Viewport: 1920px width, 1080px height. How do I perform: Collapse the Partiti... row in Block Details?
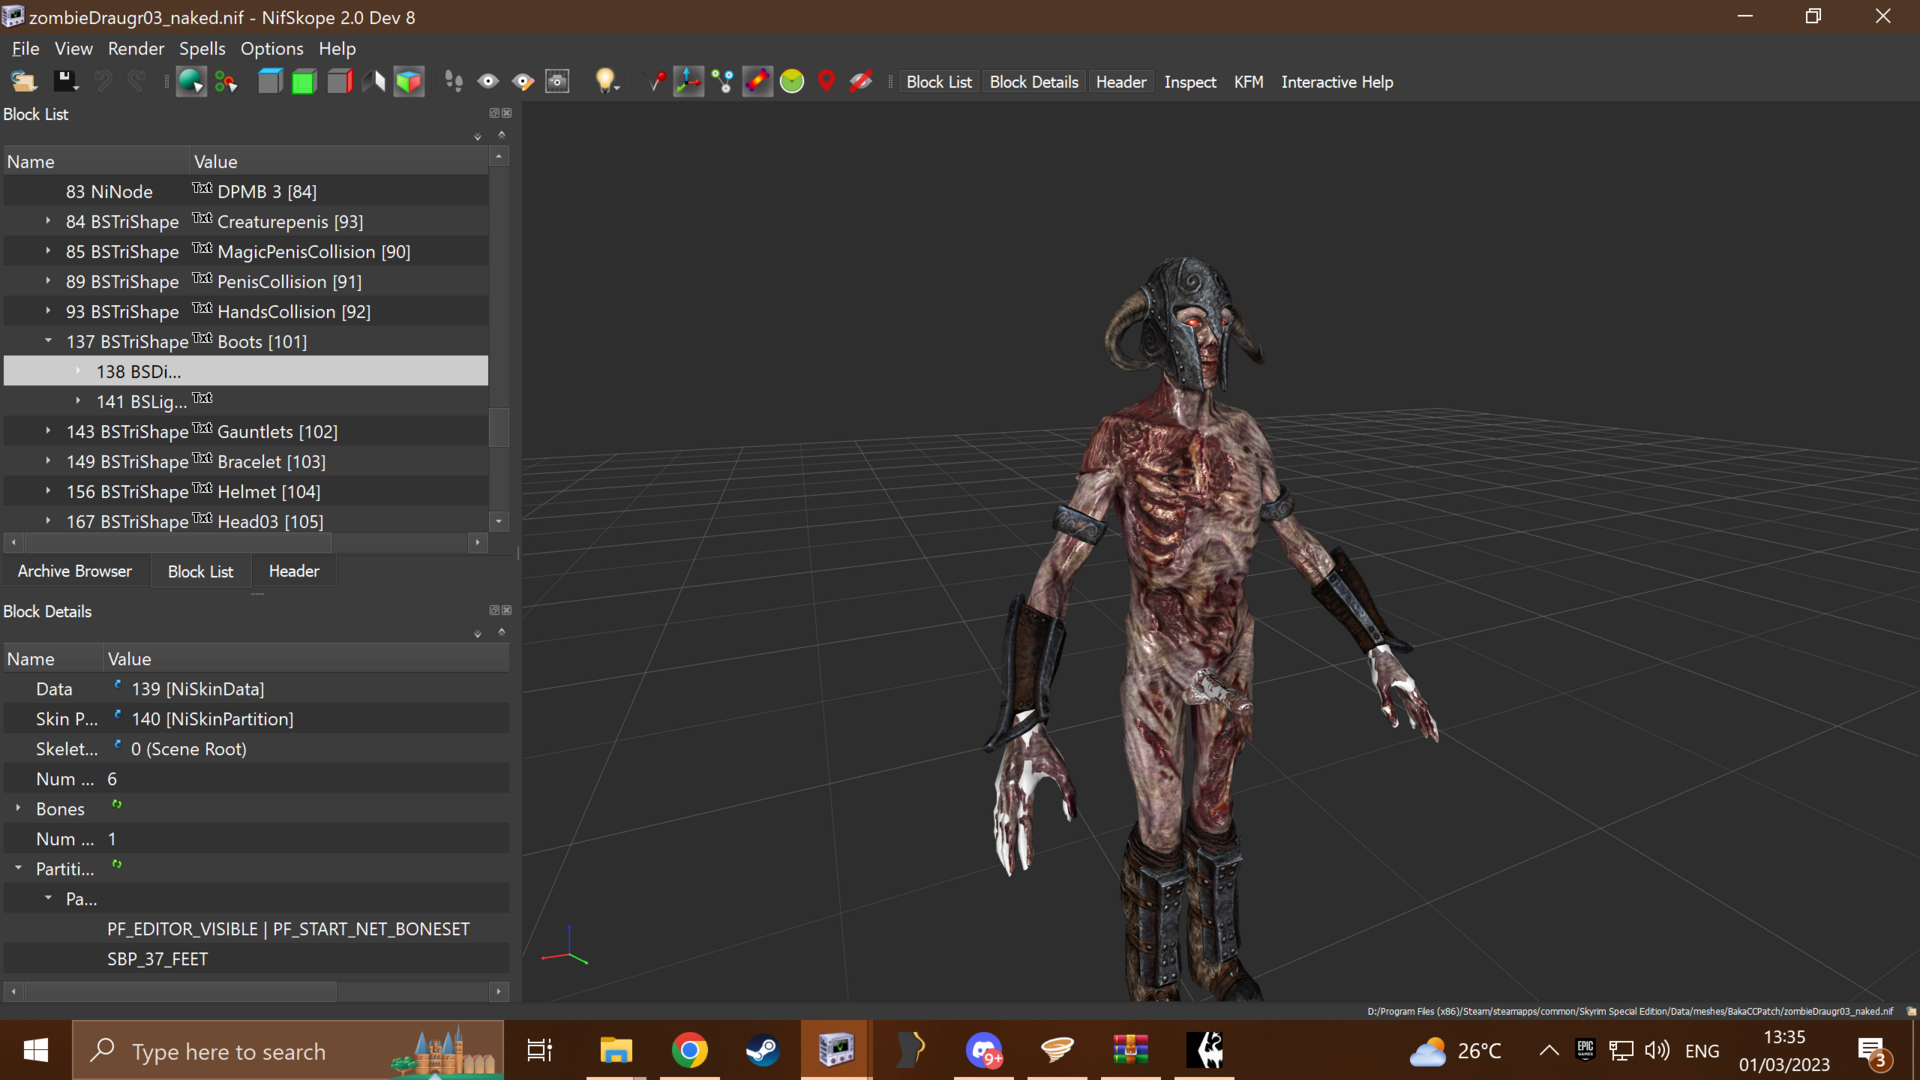coord(18,867)
